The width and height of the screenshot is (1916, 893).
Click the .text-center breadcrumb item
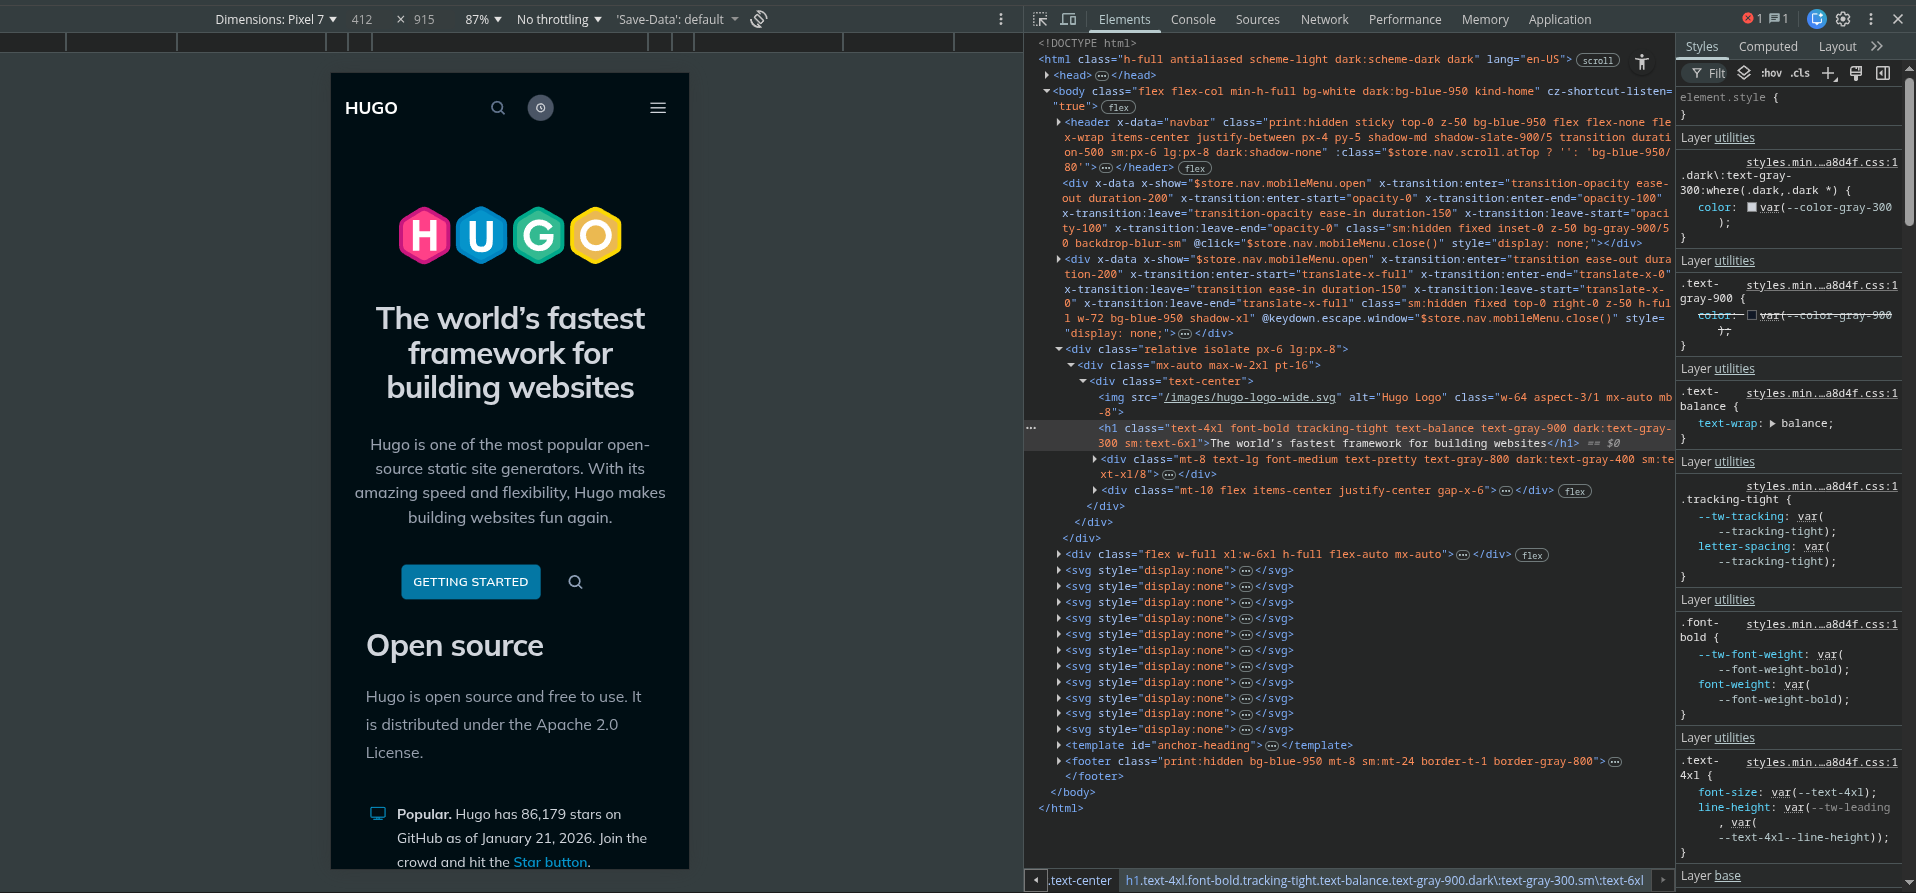(1080, 881)
